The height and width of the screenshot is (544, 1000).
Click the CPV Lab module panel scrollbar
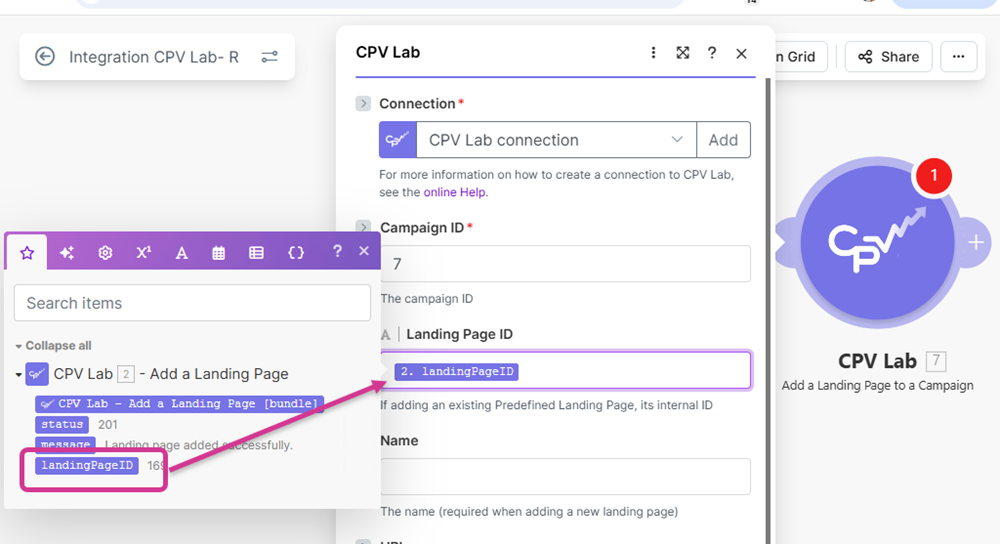point(768,311)
